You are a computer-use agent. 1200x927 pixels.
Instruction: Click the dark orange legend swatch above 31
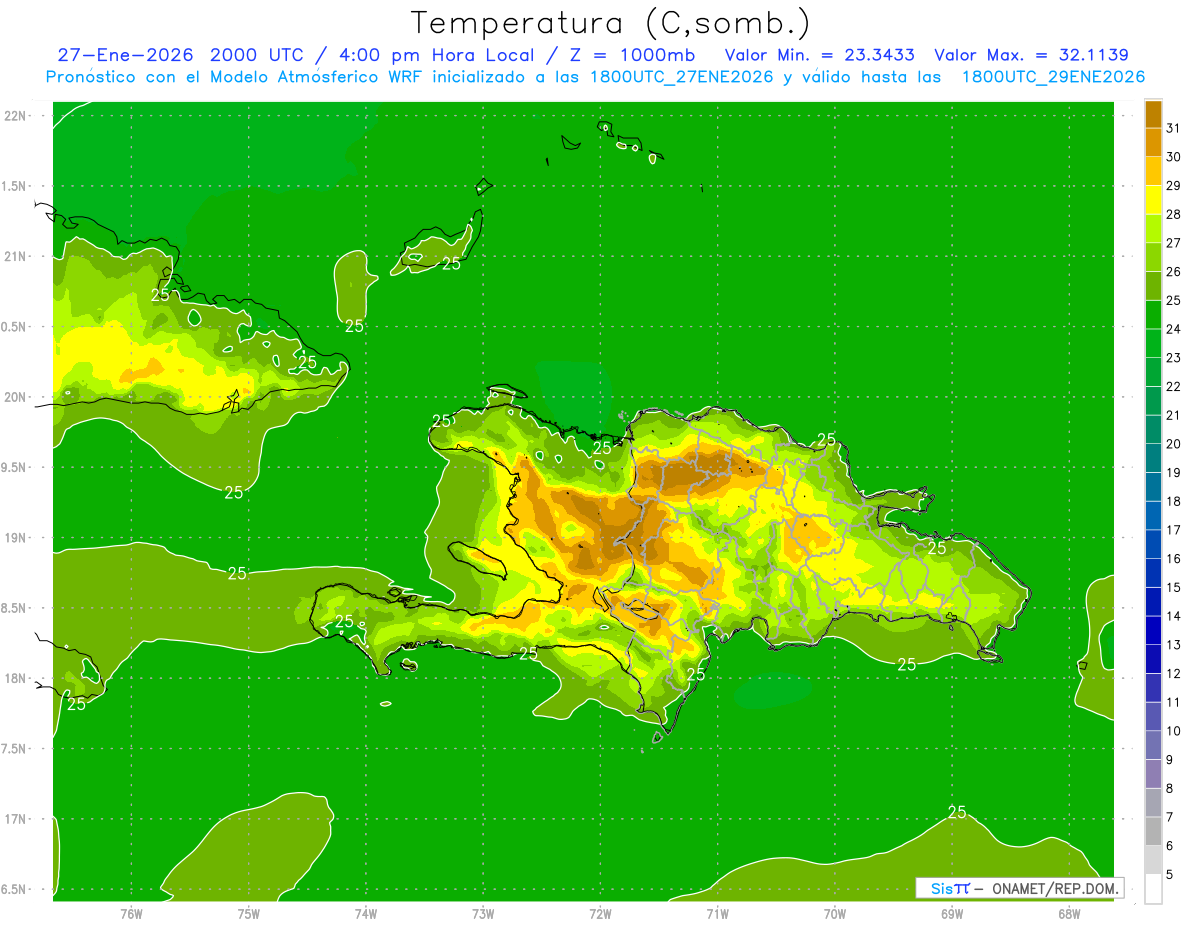pyautogui.click(x=1153, y=114)
